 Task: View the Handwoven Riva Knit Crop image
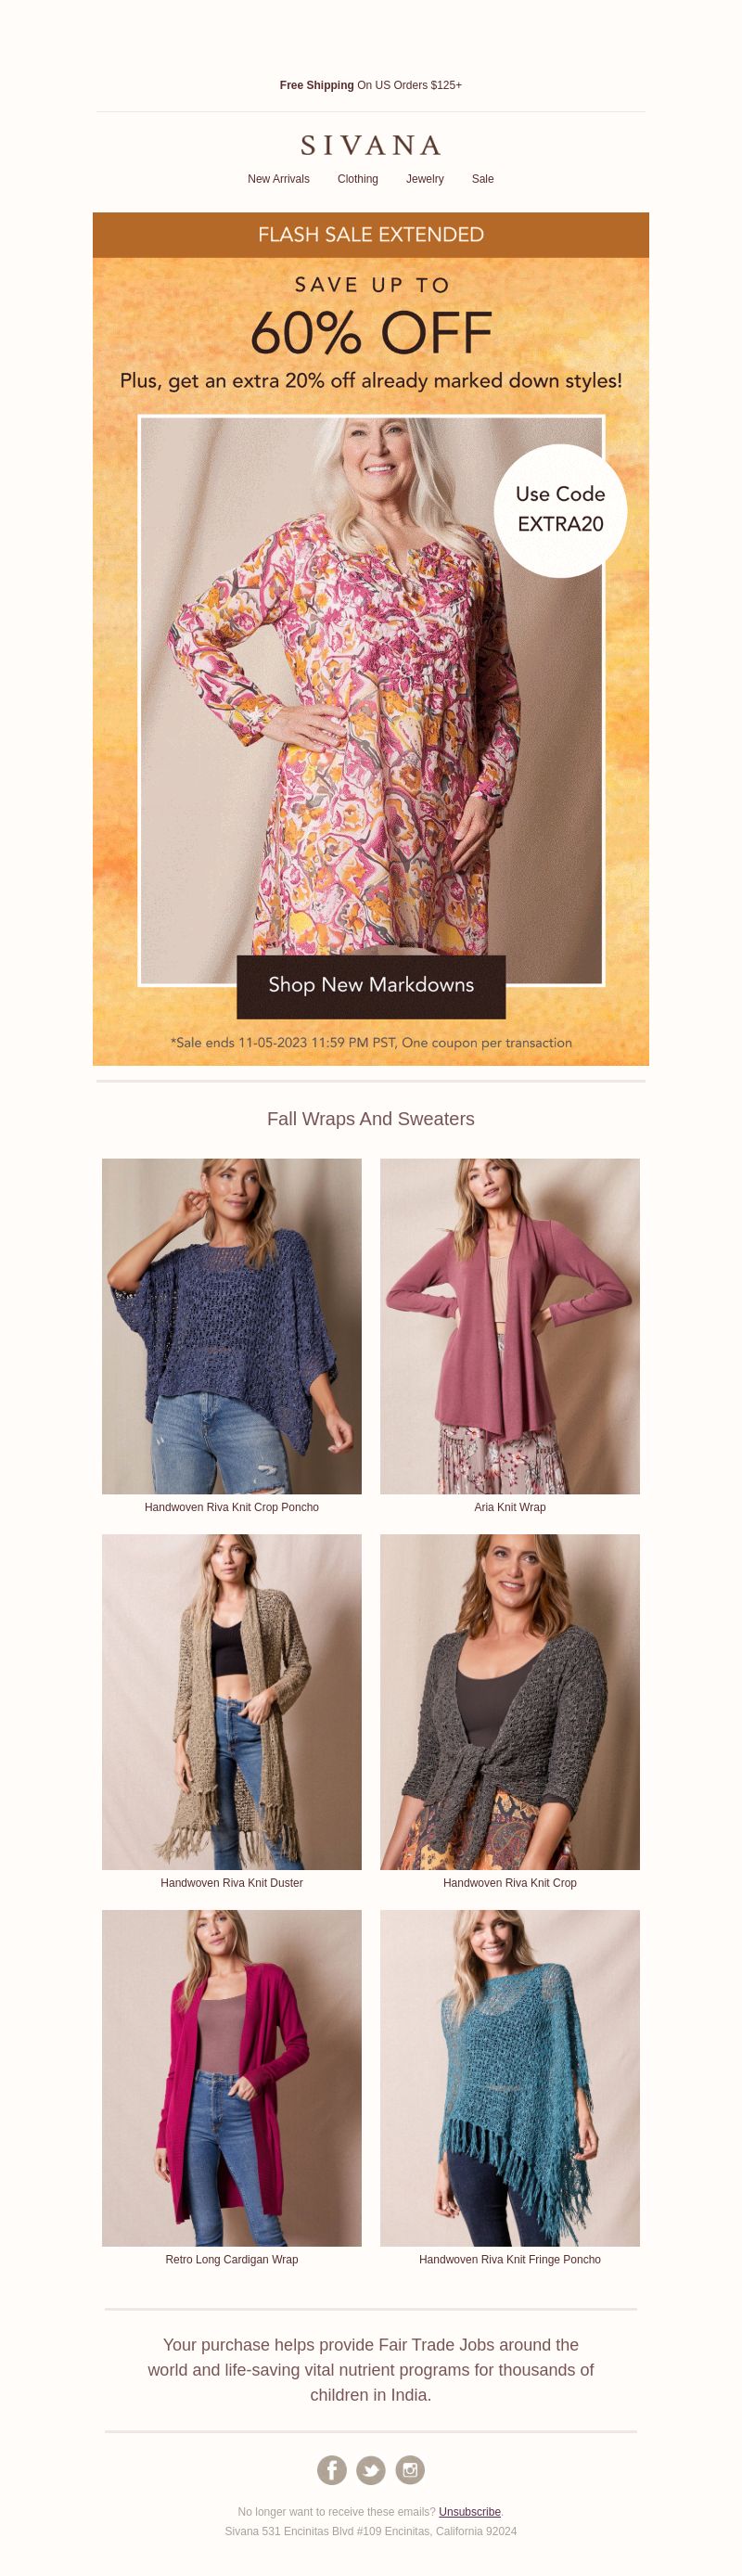click(510, 1702)
